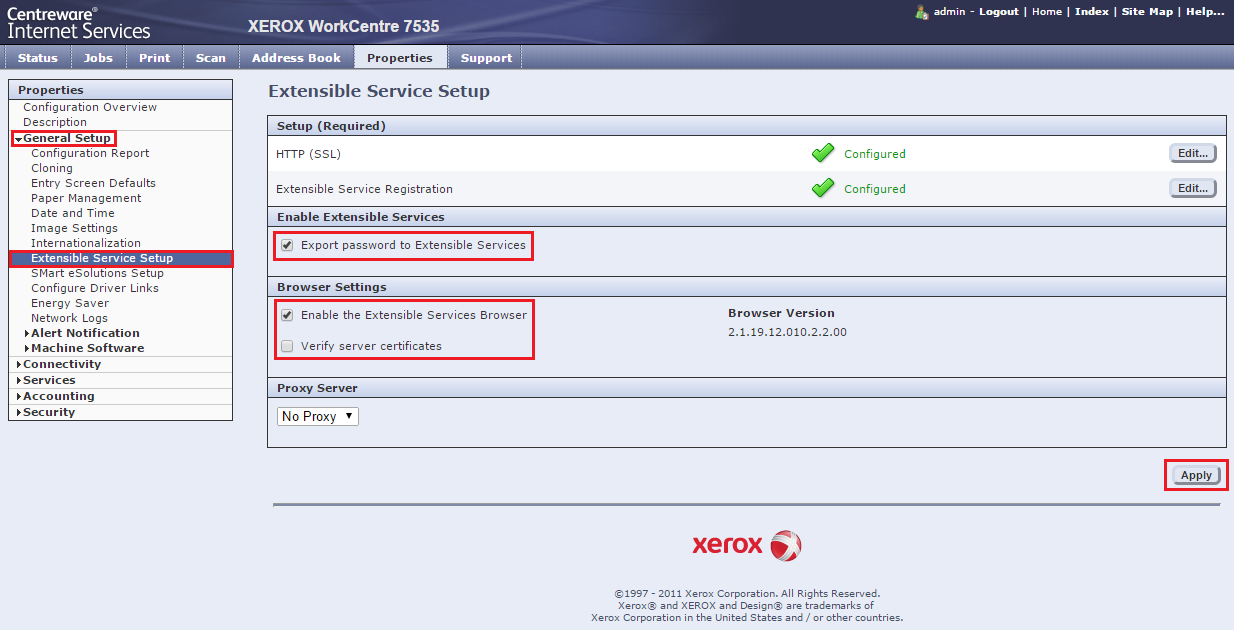Expand the Alert Notification node
This screenshot has width=1234, height=630.
pyautogui.click(x=85, y=333)
